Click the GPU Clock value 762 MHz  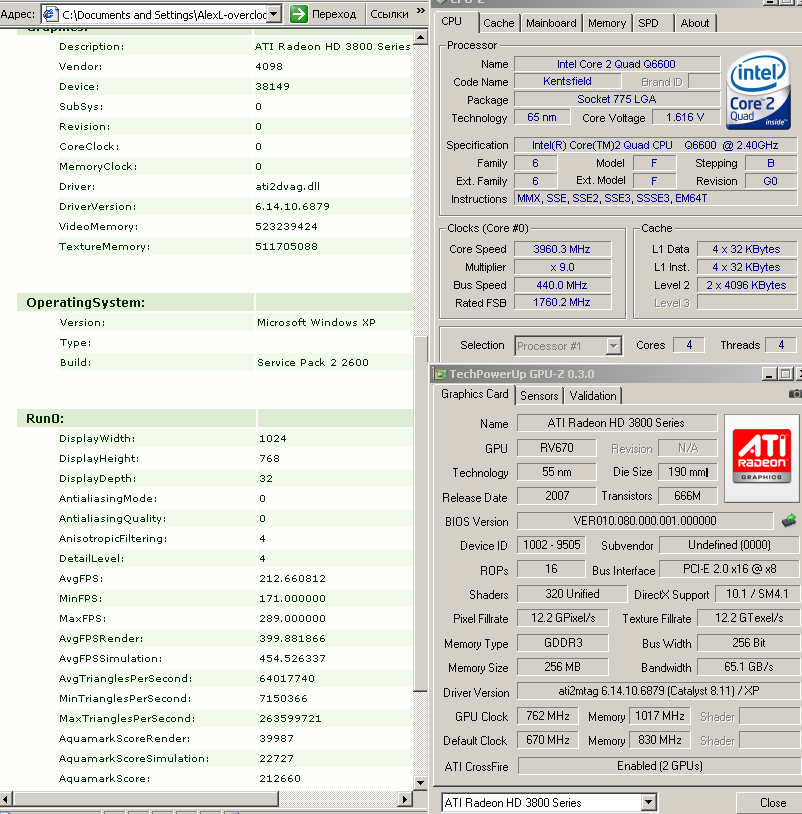(548, 716)
